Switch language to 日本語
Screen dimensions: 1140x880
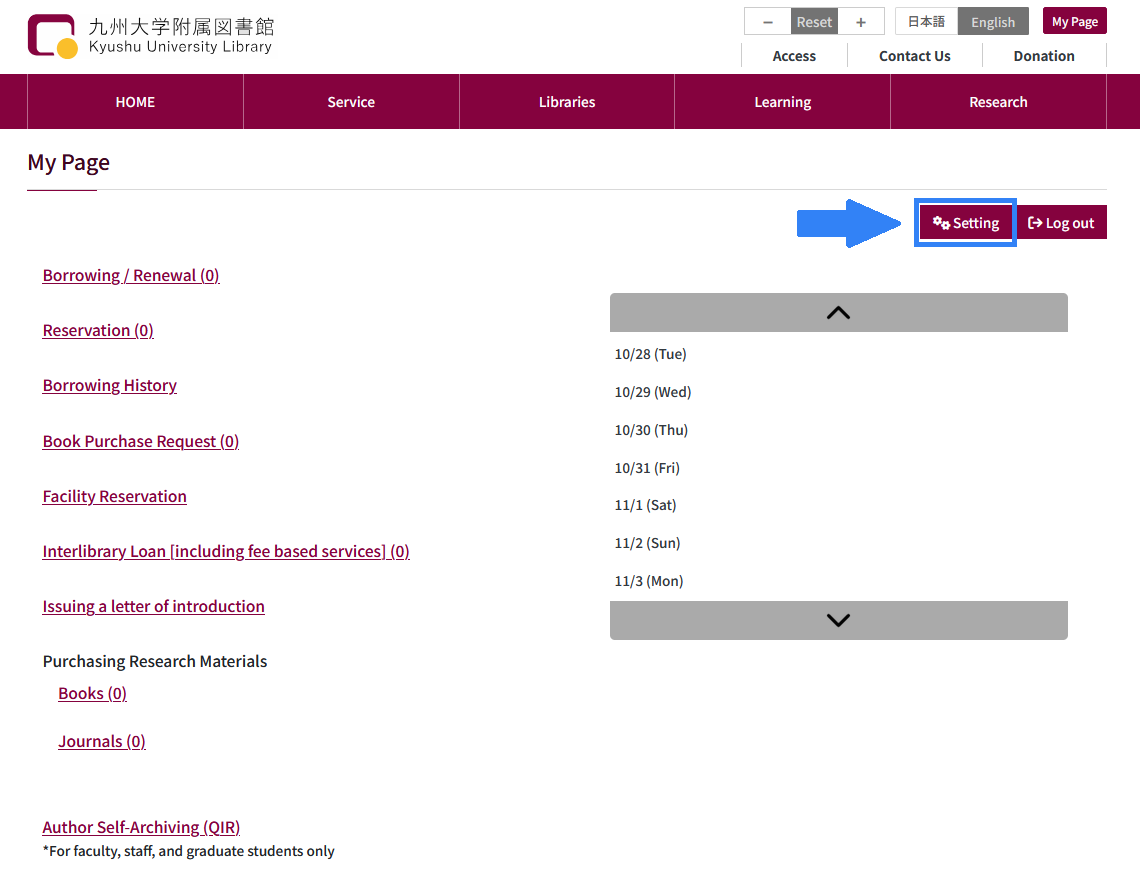click(926, 22)
